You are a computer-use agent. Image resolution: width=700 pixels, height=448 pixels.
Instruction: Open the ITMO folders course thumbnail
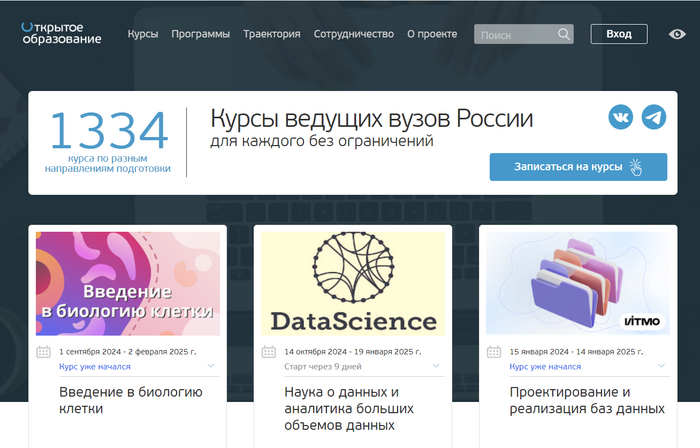[x=578, y=283]
